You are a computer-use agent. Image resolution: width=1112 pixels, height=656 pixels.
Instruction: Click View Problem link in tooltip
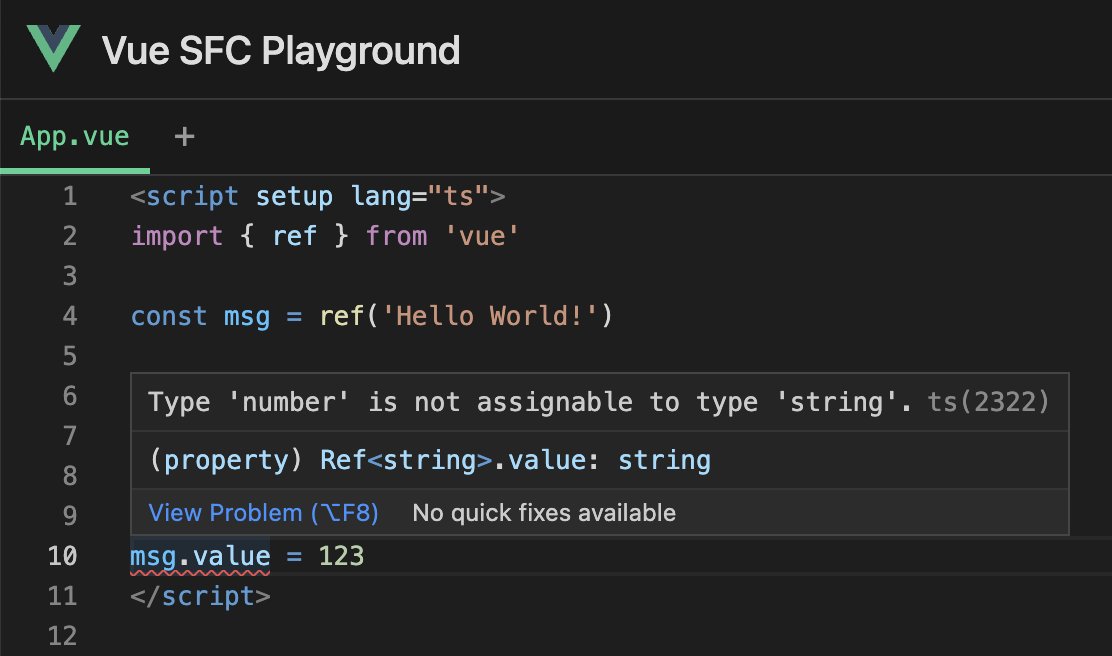tap(263, 513)
